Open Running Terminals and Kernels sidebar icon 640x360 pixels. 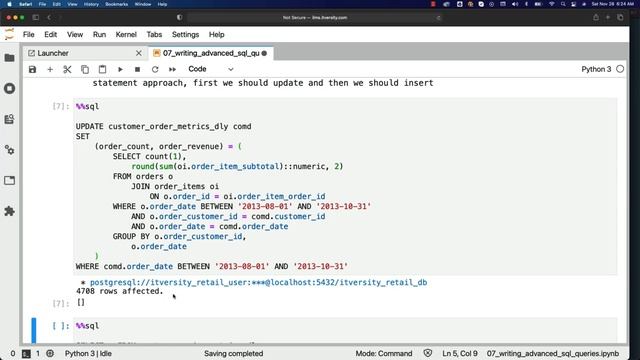(x=9, y=89)
